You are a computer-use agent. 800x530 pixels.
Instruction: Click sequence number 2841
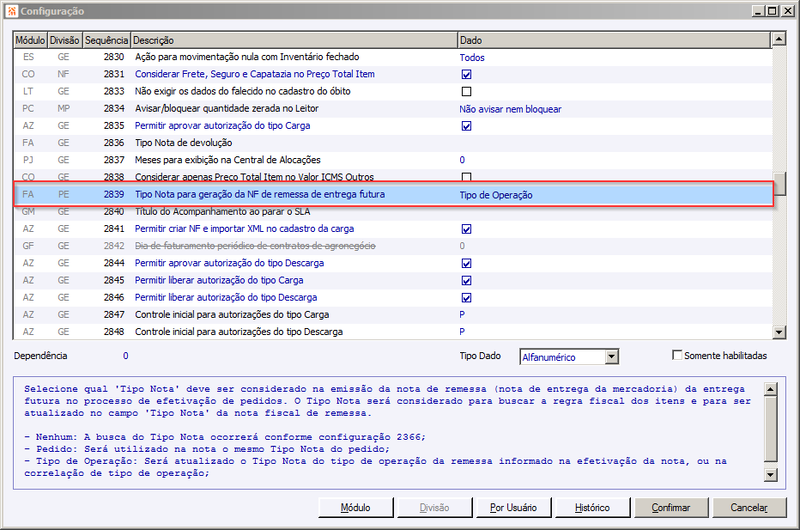point(114,229)
